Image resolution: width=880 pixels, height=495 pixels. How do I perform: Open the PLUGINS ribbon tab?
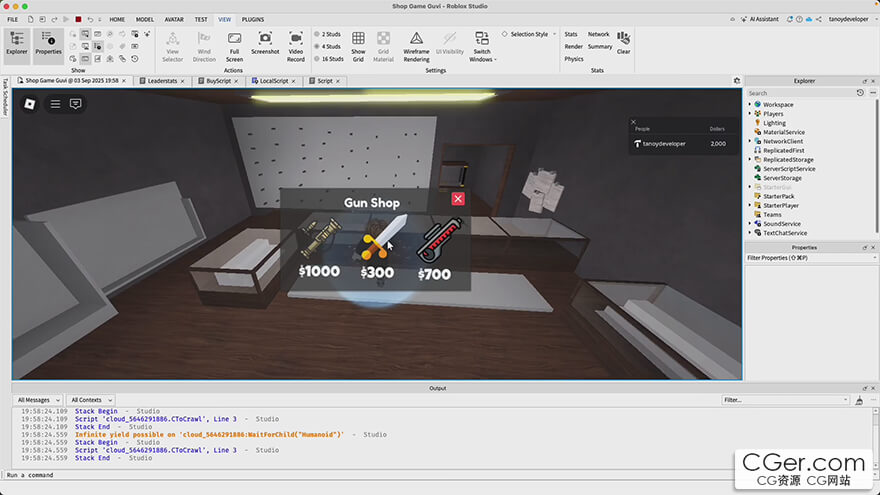click(253, 19)
